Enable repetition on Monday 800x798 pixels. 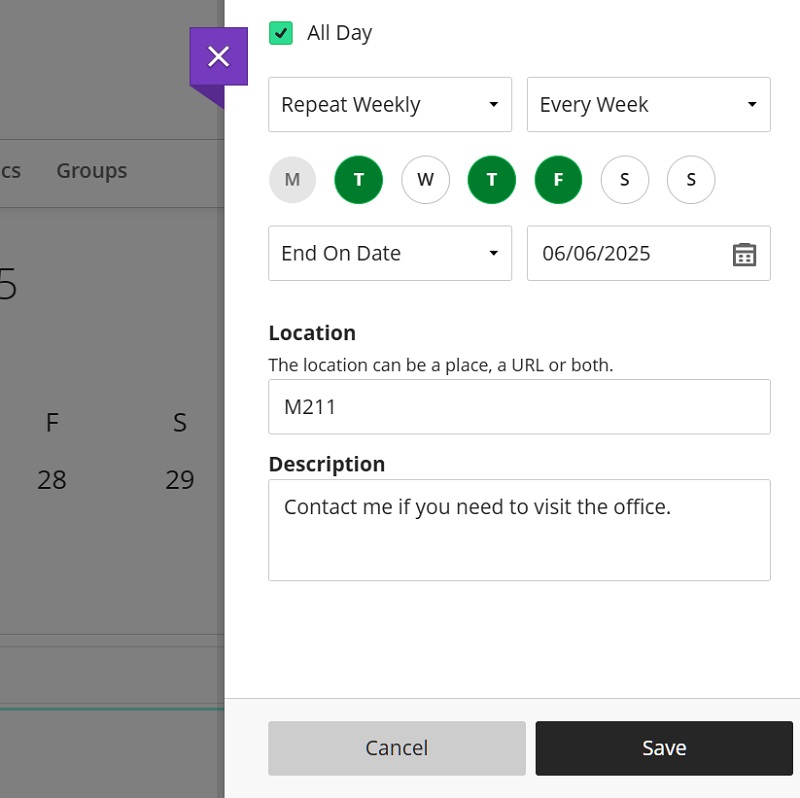tap(292, 179)
